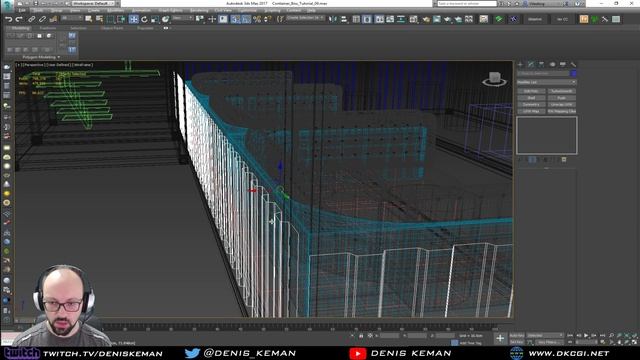
Task: Click the Symmetry modifier button
Action: pos(531,104)
